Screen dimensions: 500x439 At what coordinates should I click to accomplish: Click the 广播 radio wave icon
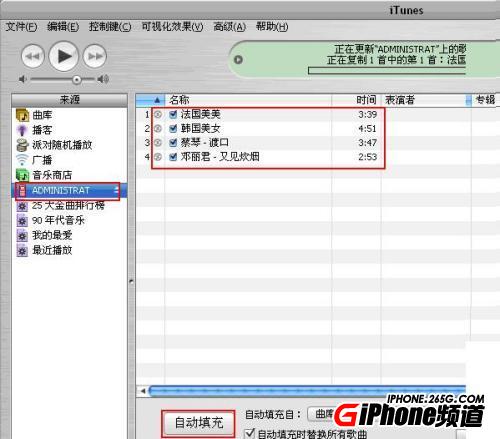pos(22,160)
